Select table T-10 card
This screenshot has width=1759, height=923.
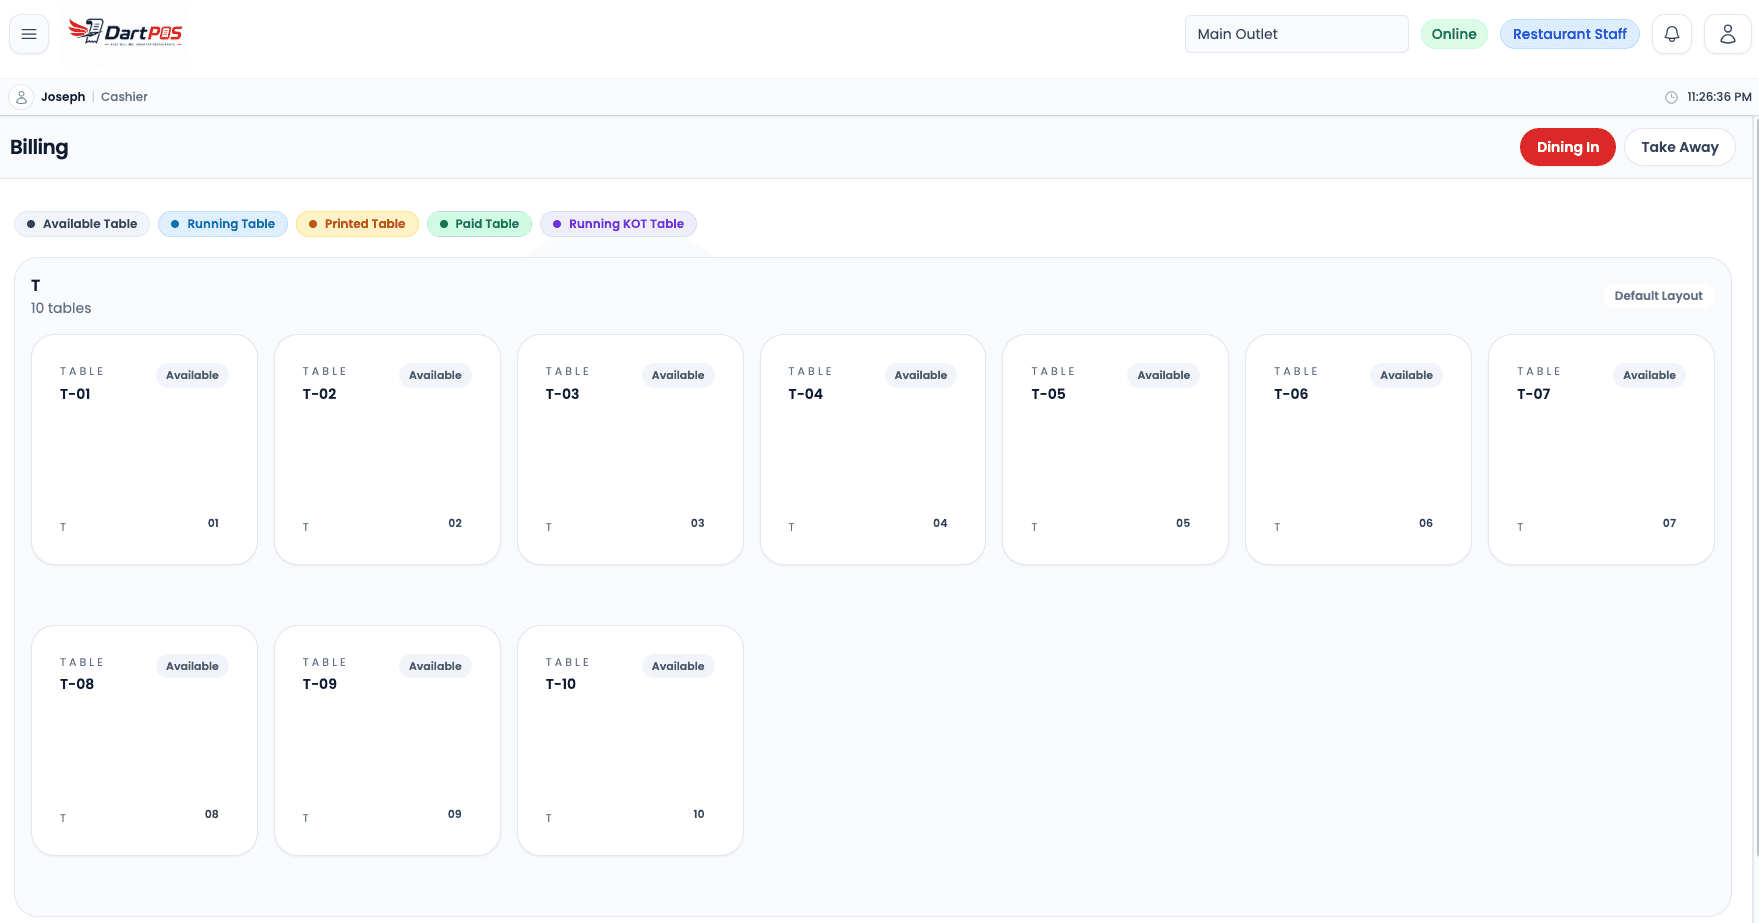[630, 741]
